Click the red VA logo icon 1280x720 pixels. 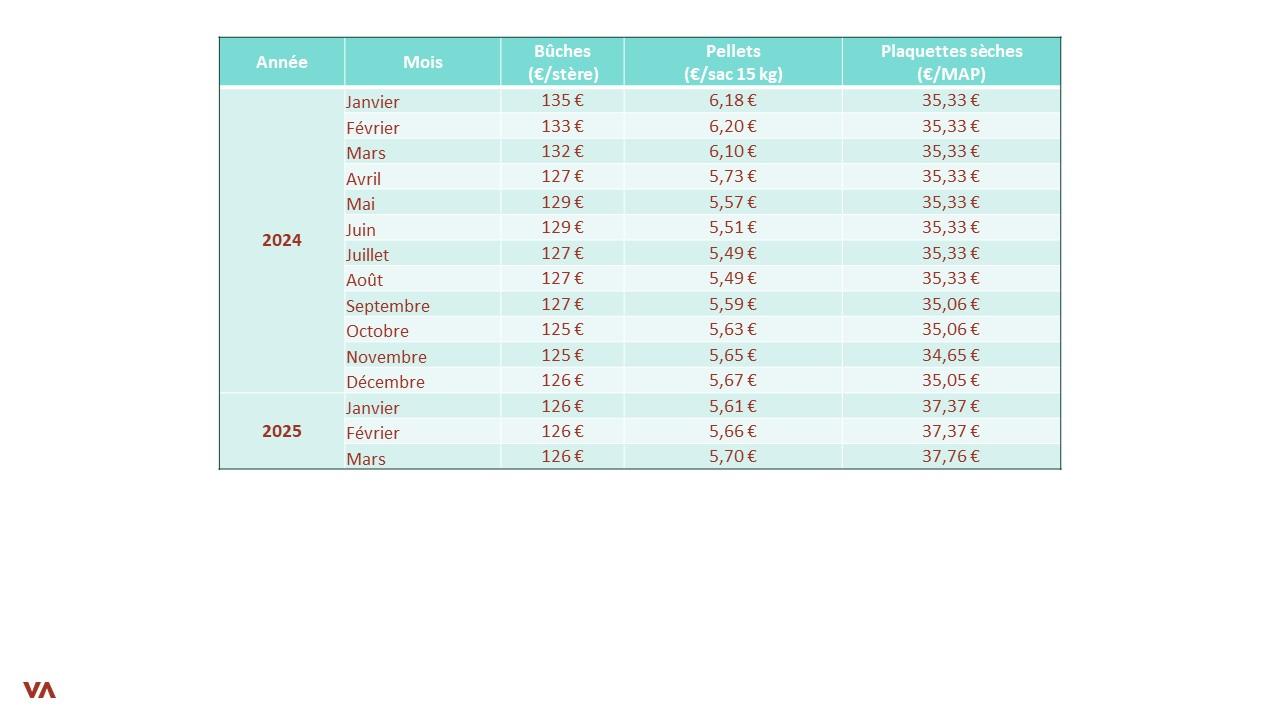coord(39,690)
